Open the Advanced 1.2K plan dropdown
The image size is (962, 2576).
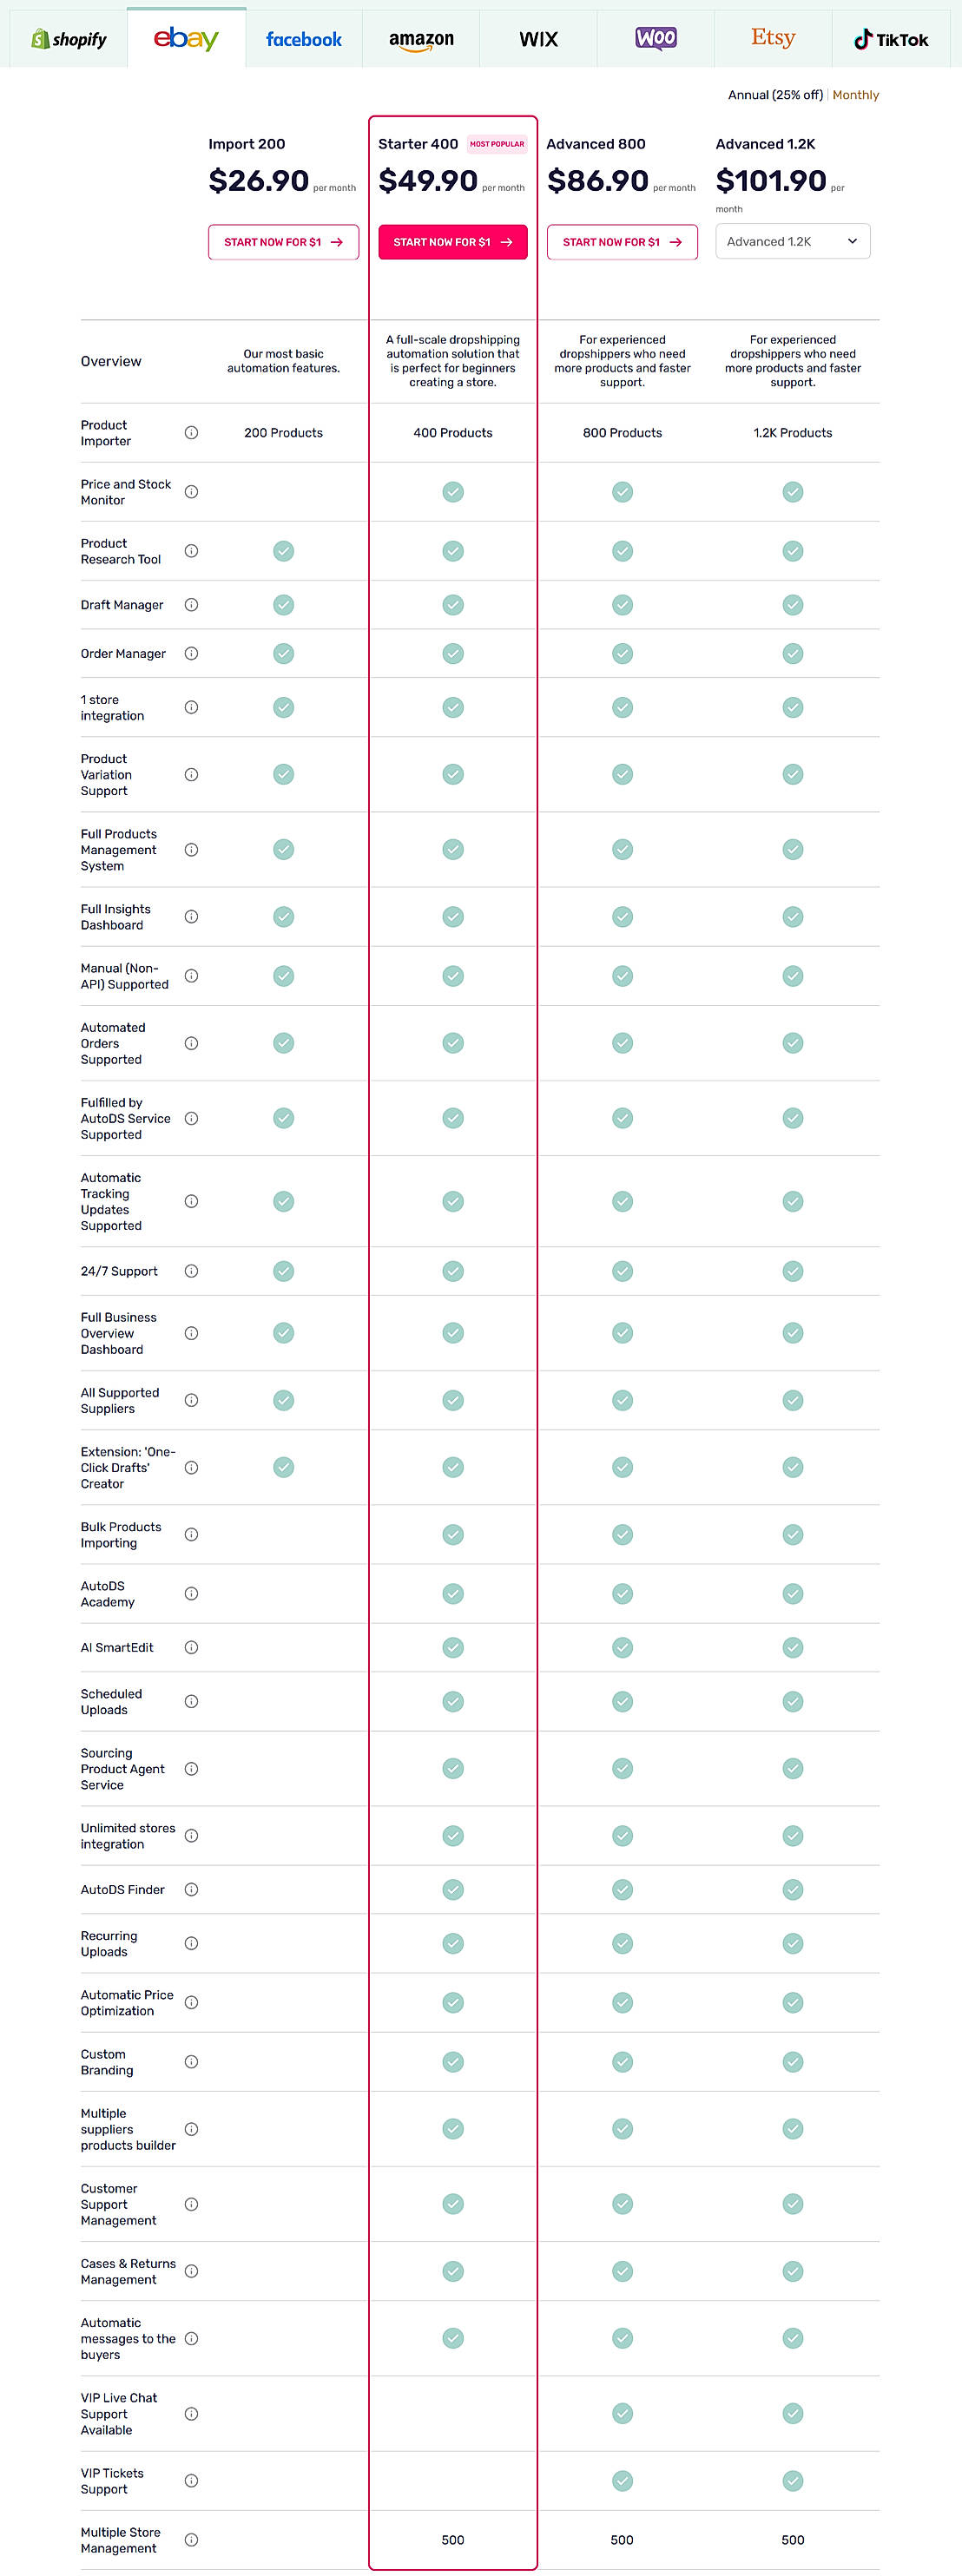(x=792, y=241)
